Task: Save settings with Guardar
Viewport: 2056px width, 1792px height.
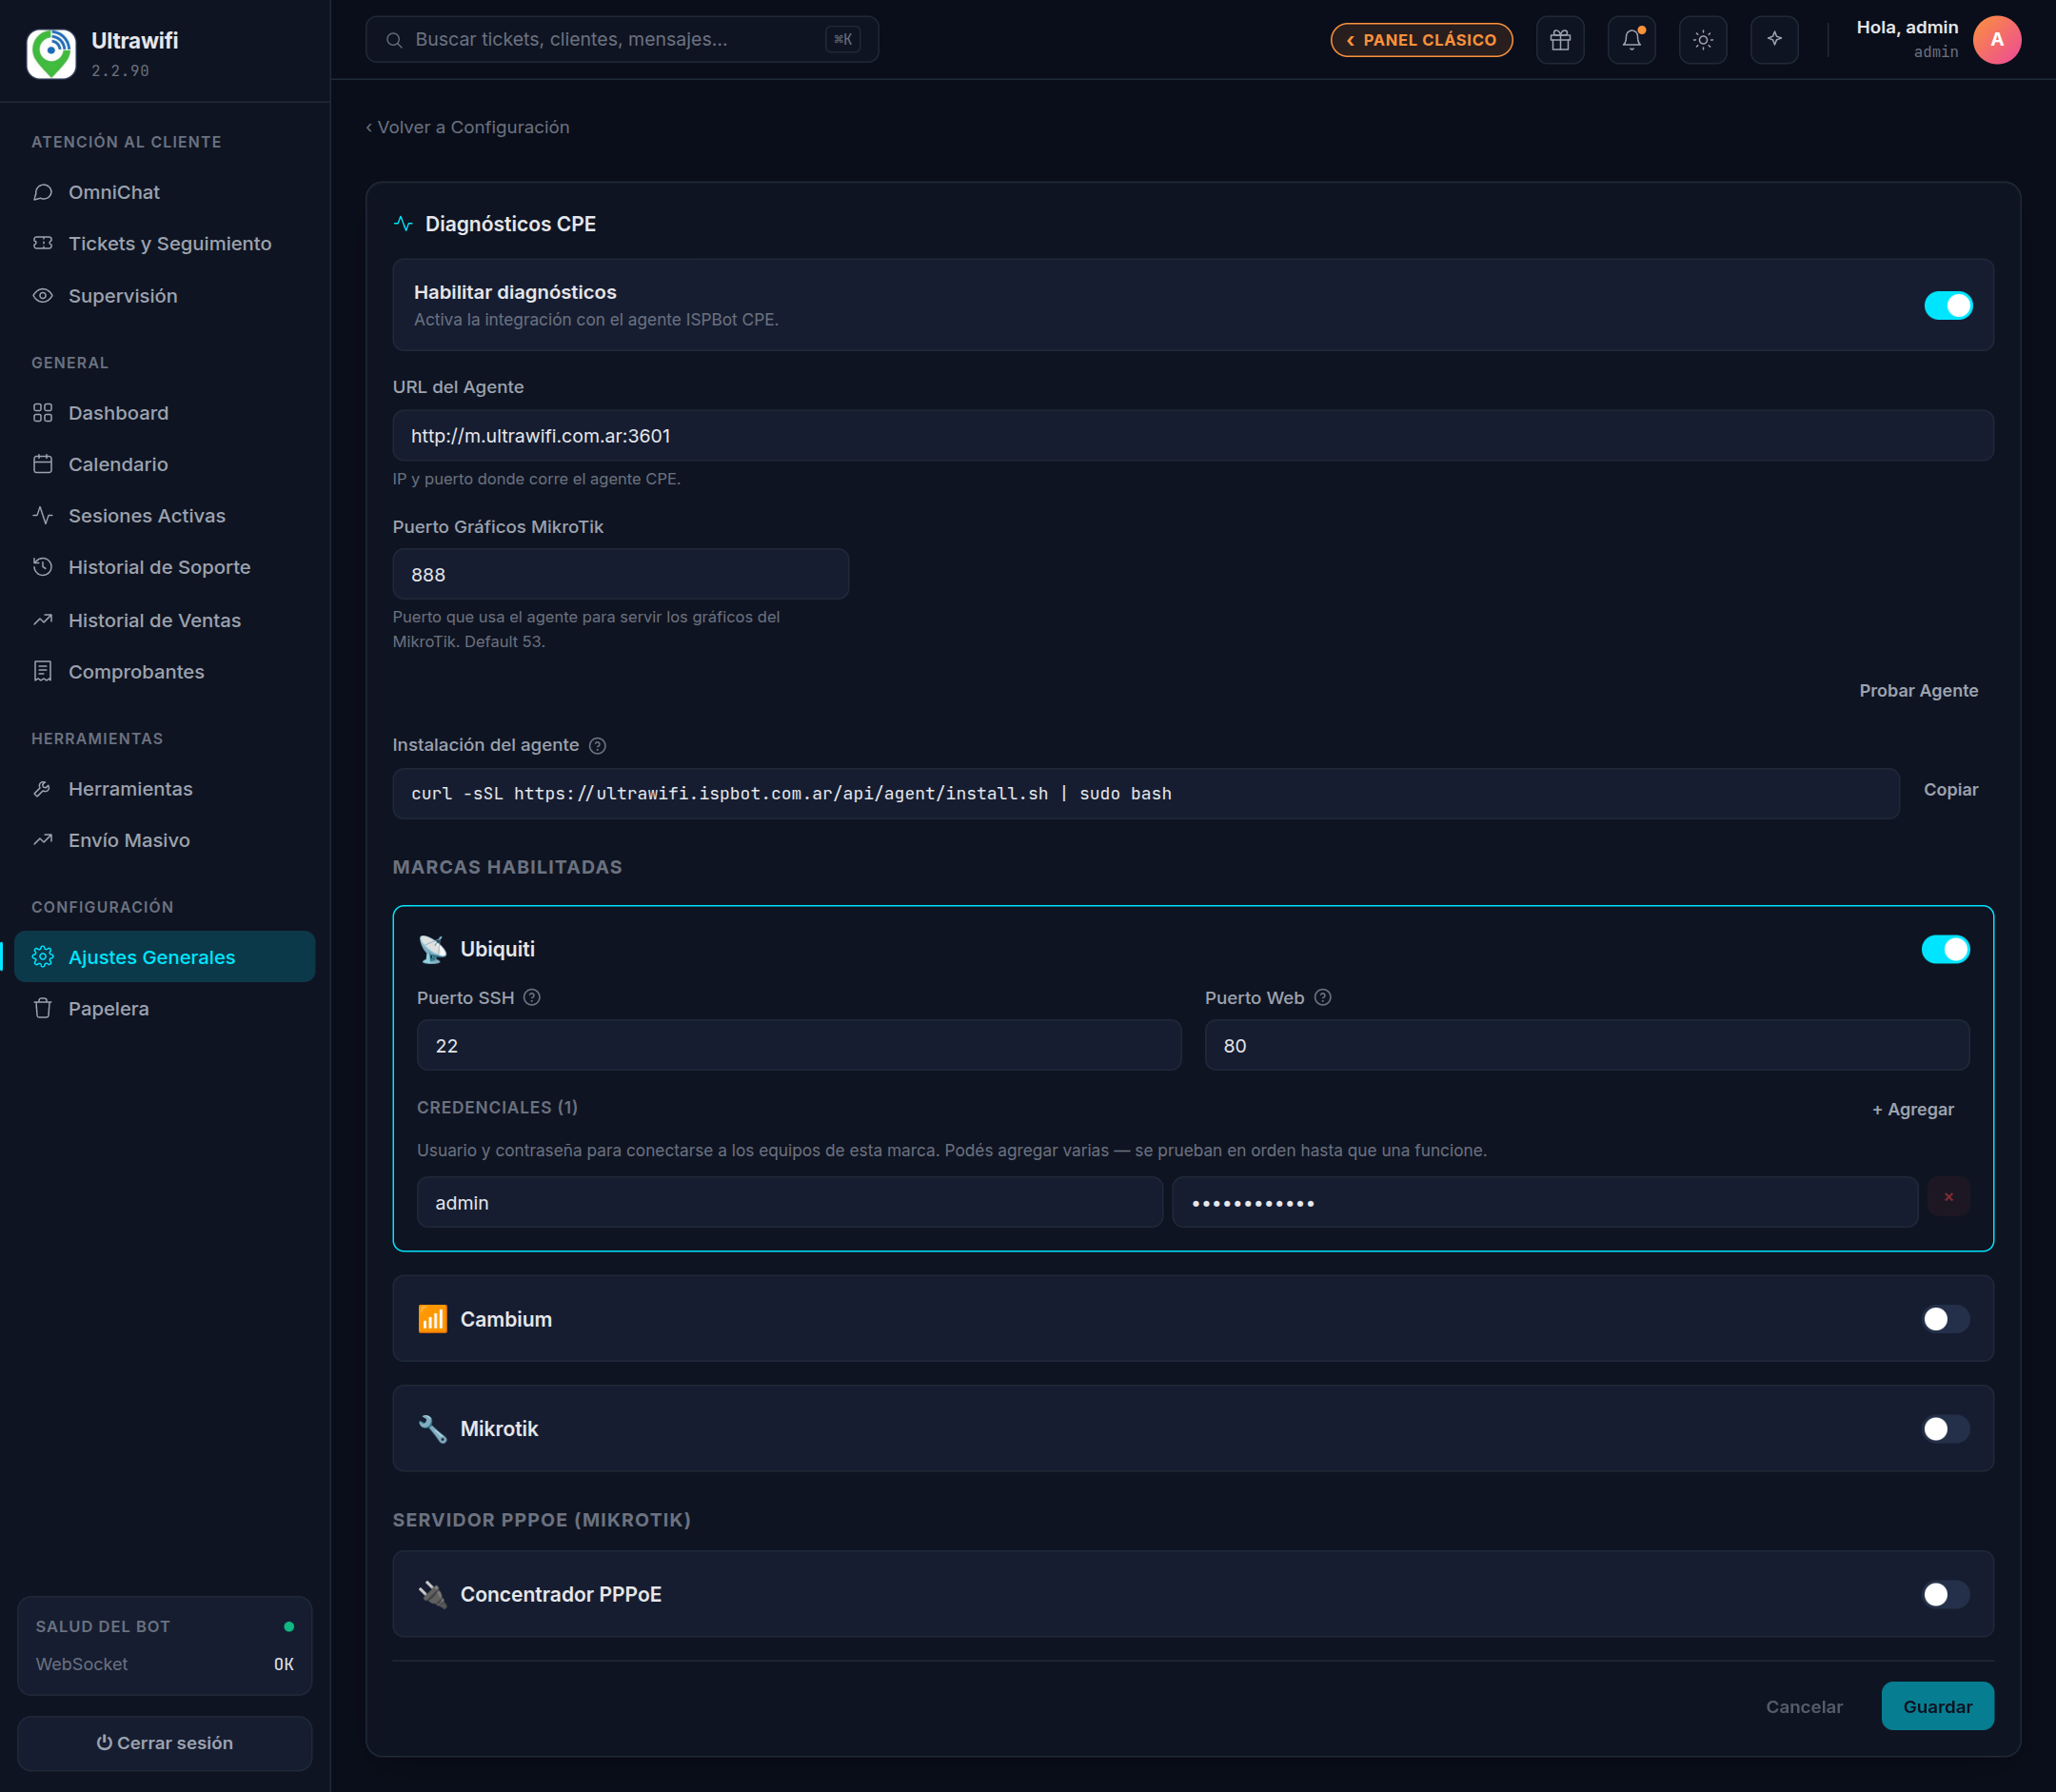Action: tap(1937, 1707)
